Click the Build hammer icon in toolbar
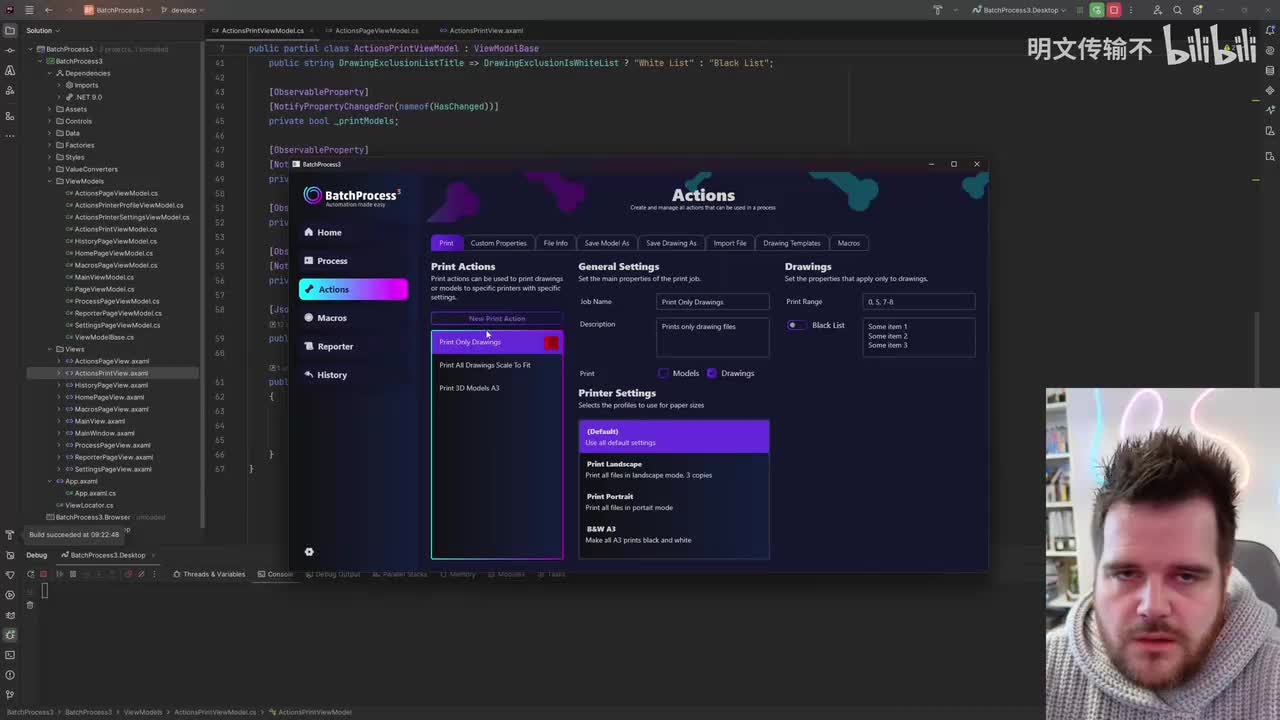This screenshot has height=720, width=1280. tap(937, 10)
